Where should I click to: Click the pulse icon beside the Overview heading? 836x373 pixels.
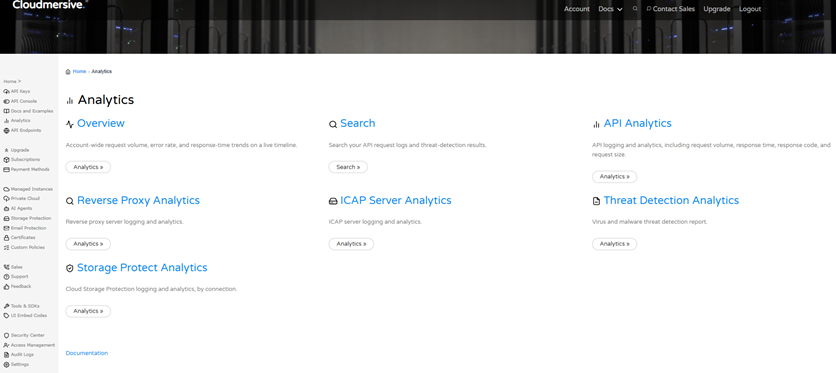click(x=70, y=124)
